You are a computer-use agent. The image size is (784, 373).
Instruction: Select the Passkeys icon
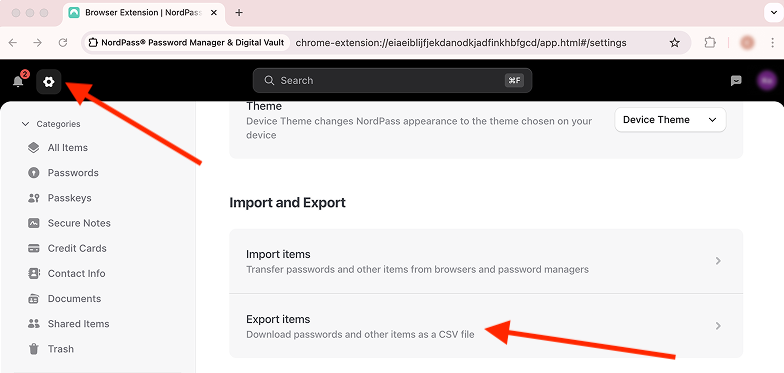34,198
